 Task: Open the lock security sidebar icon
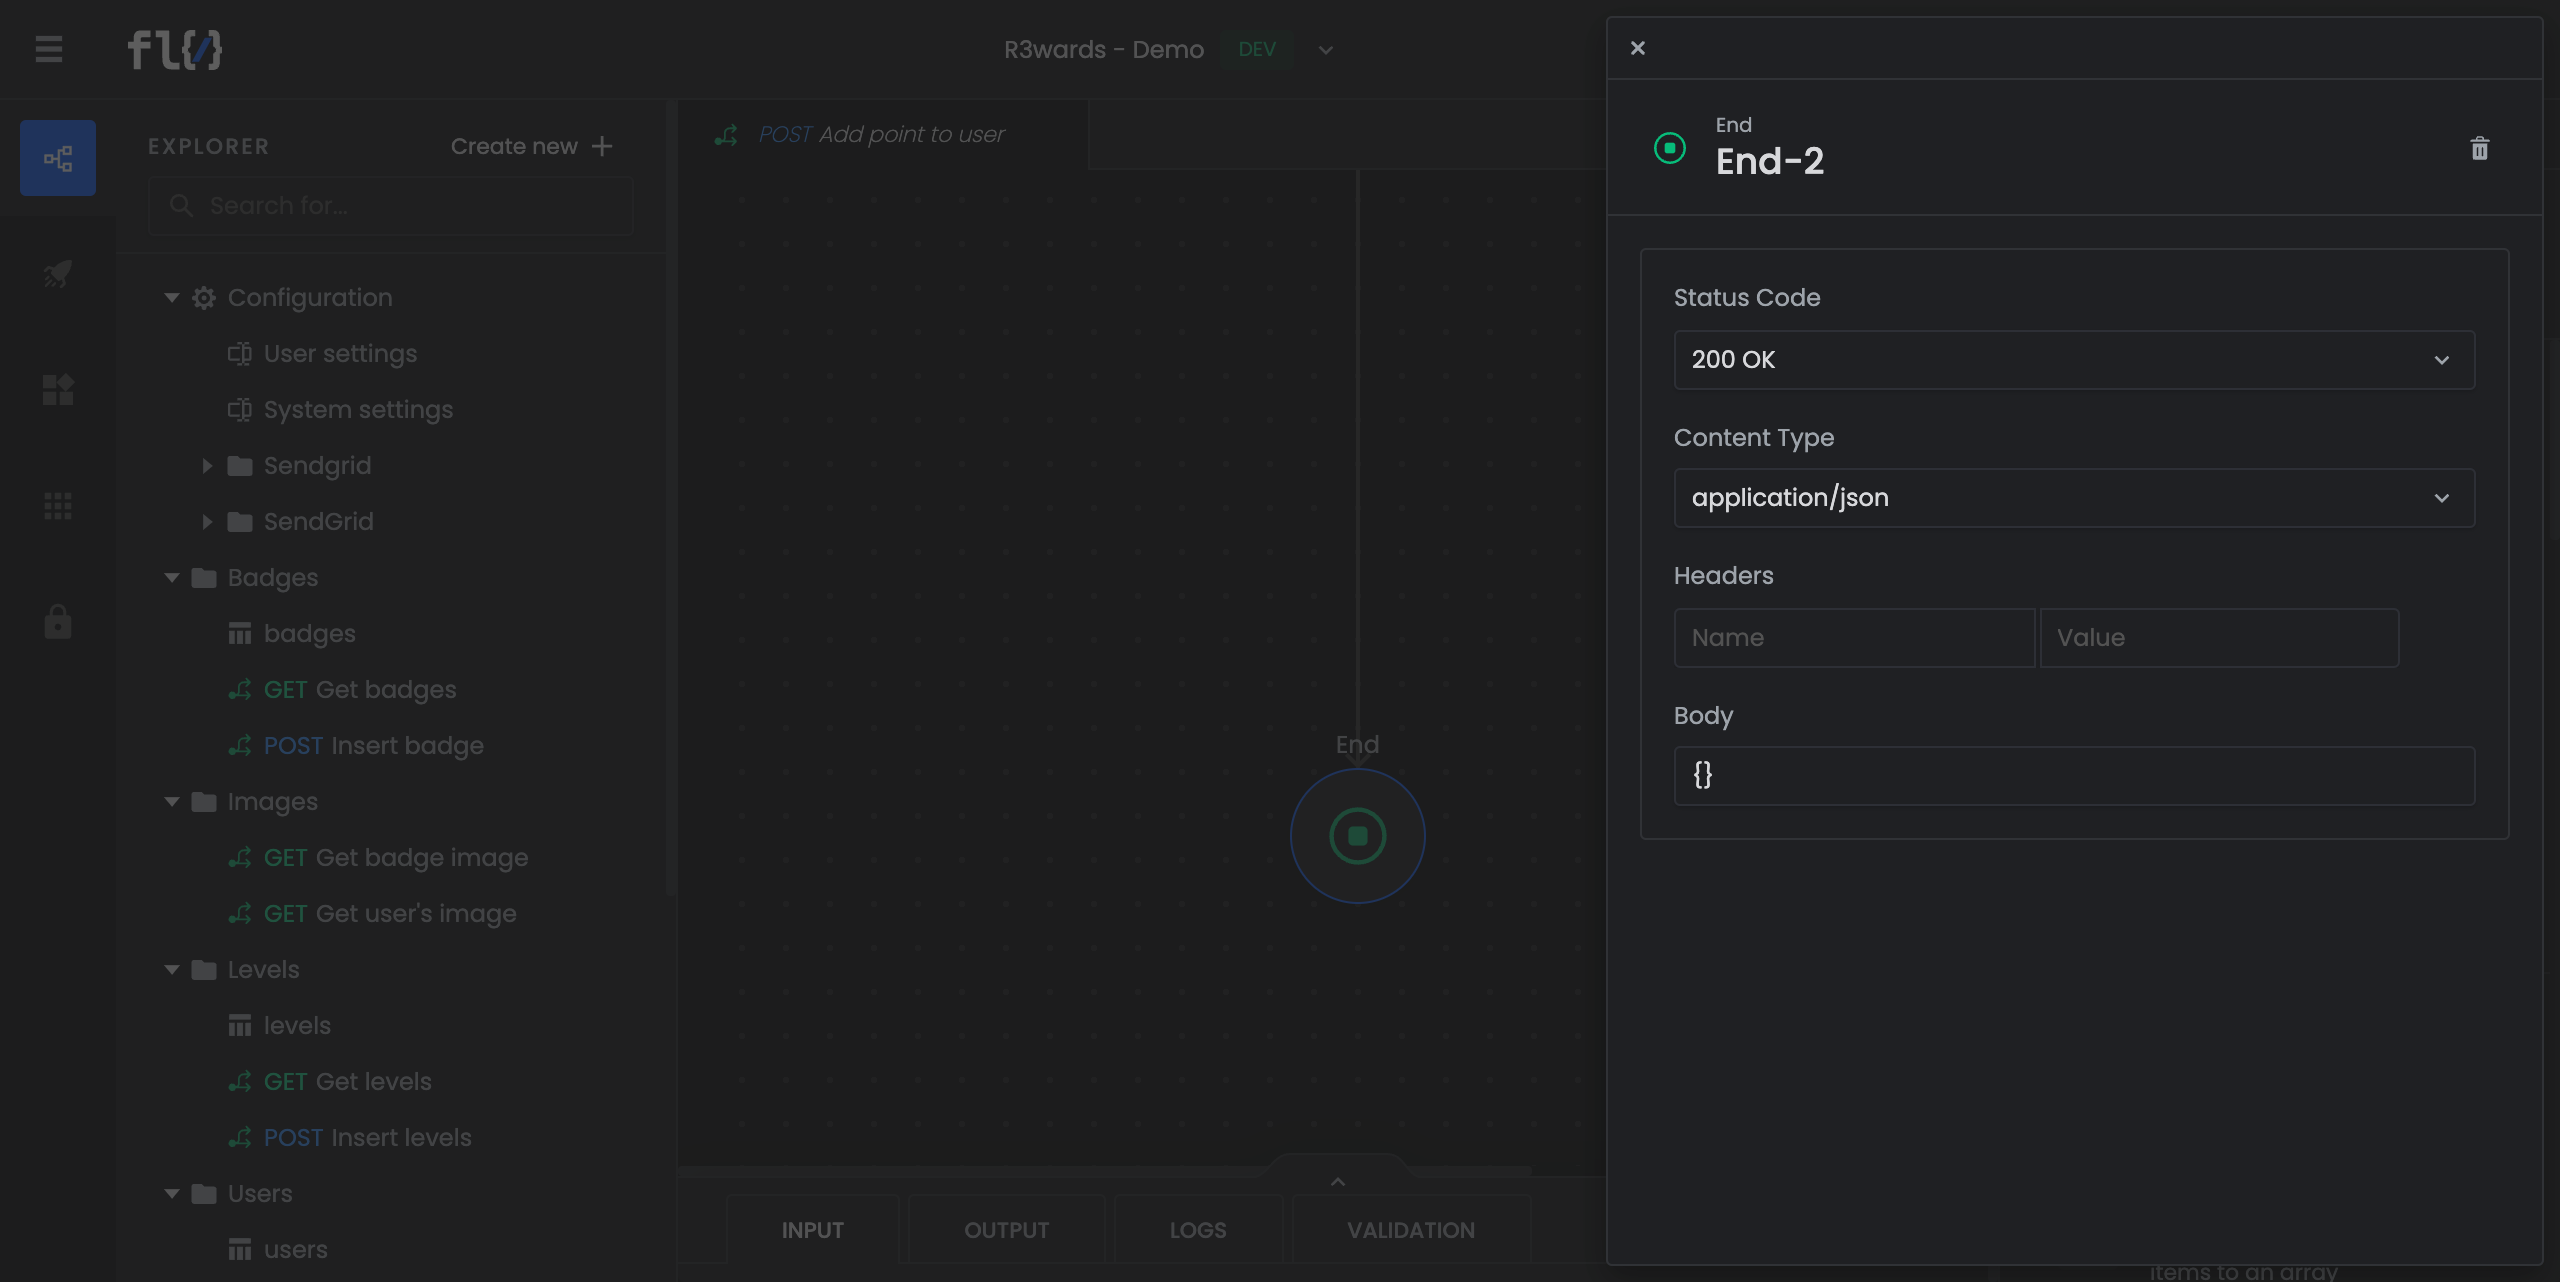tap(58, 621)
